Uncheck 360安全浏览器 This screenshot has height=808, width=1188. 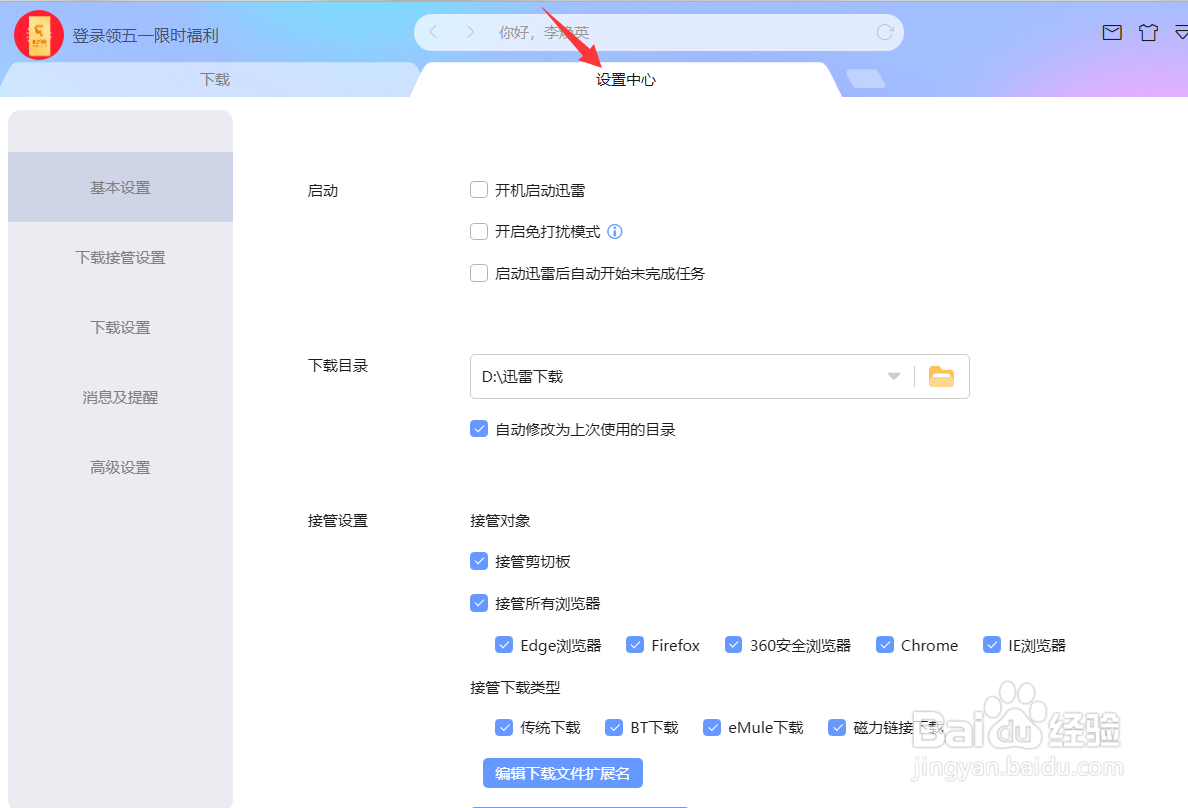(x=733, y=645)
